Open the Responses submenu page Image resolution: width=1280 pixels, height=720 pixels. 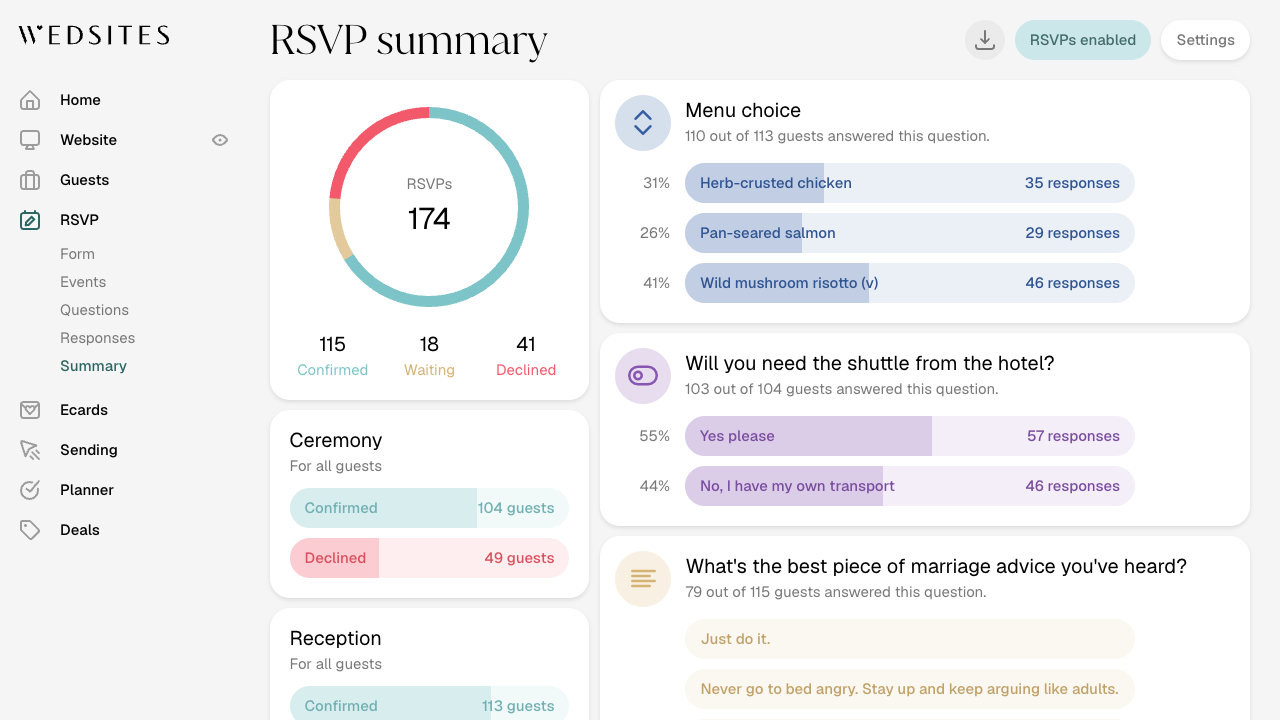point(97,338)
